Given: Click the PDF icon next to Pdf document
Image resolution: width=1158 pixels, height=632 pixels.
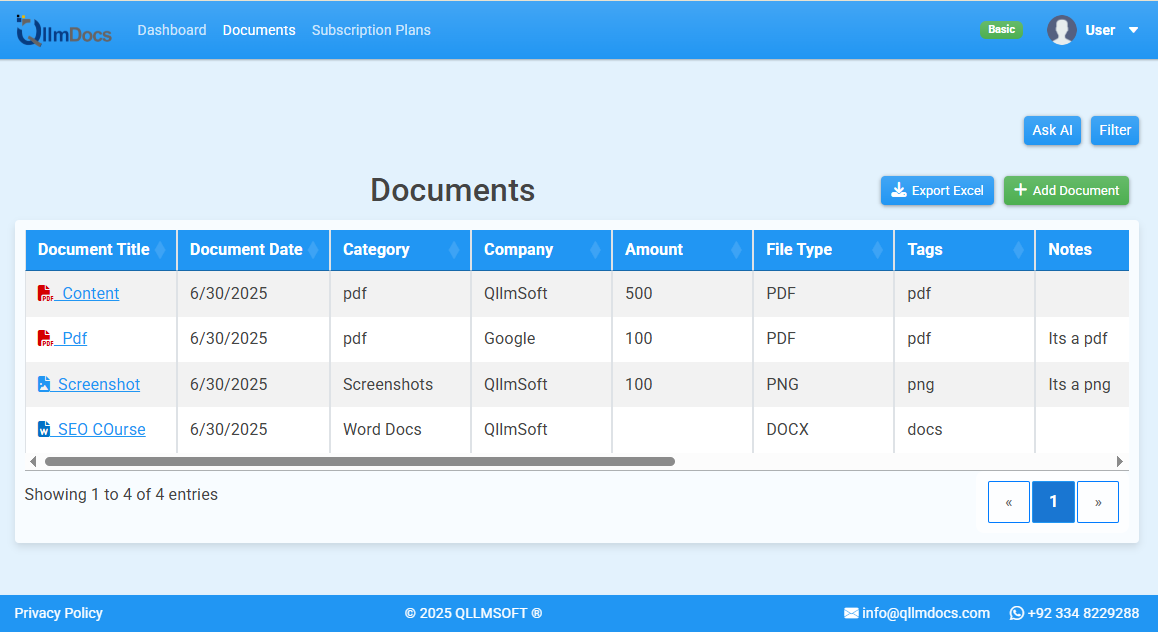Looking at the screenshot, I should click(x=44, y=338).
